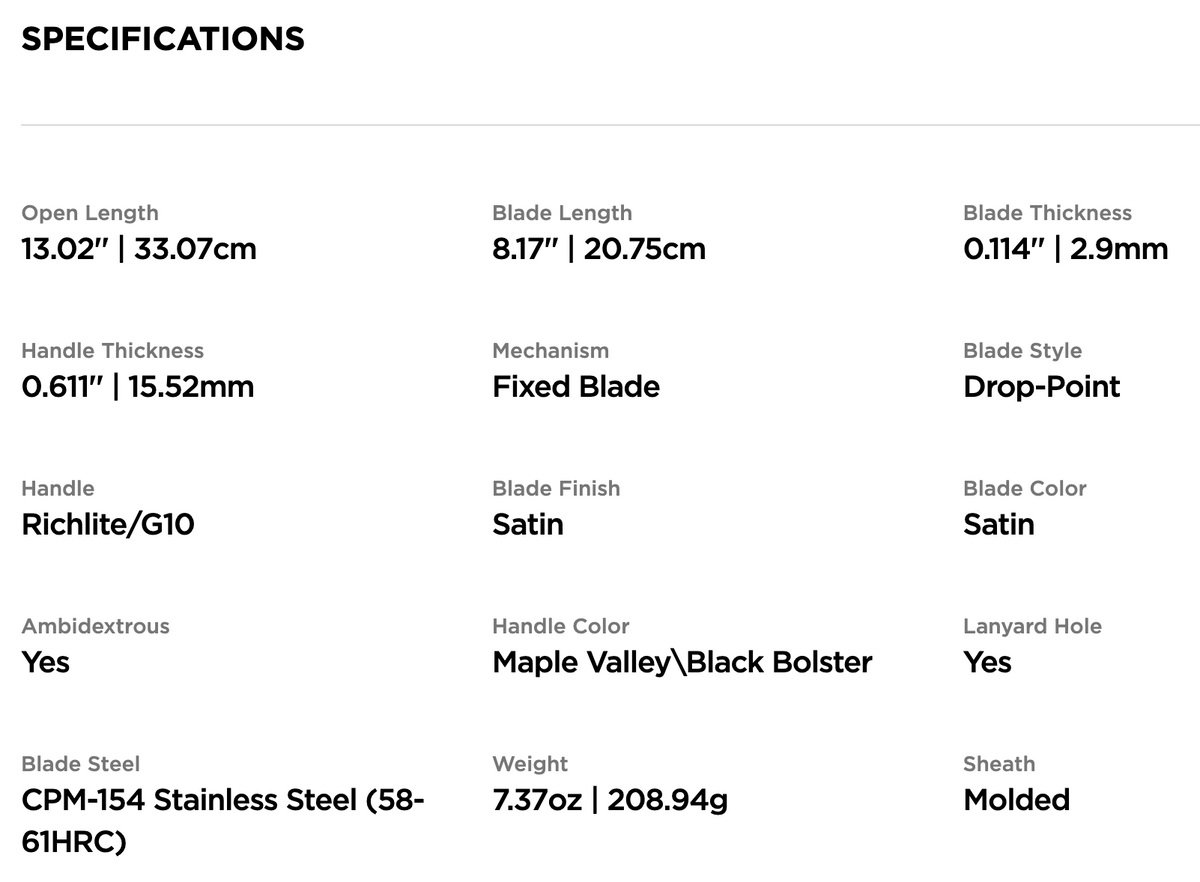
Task: Click the Satin value under Blade Color
Action: click(999, 524)
